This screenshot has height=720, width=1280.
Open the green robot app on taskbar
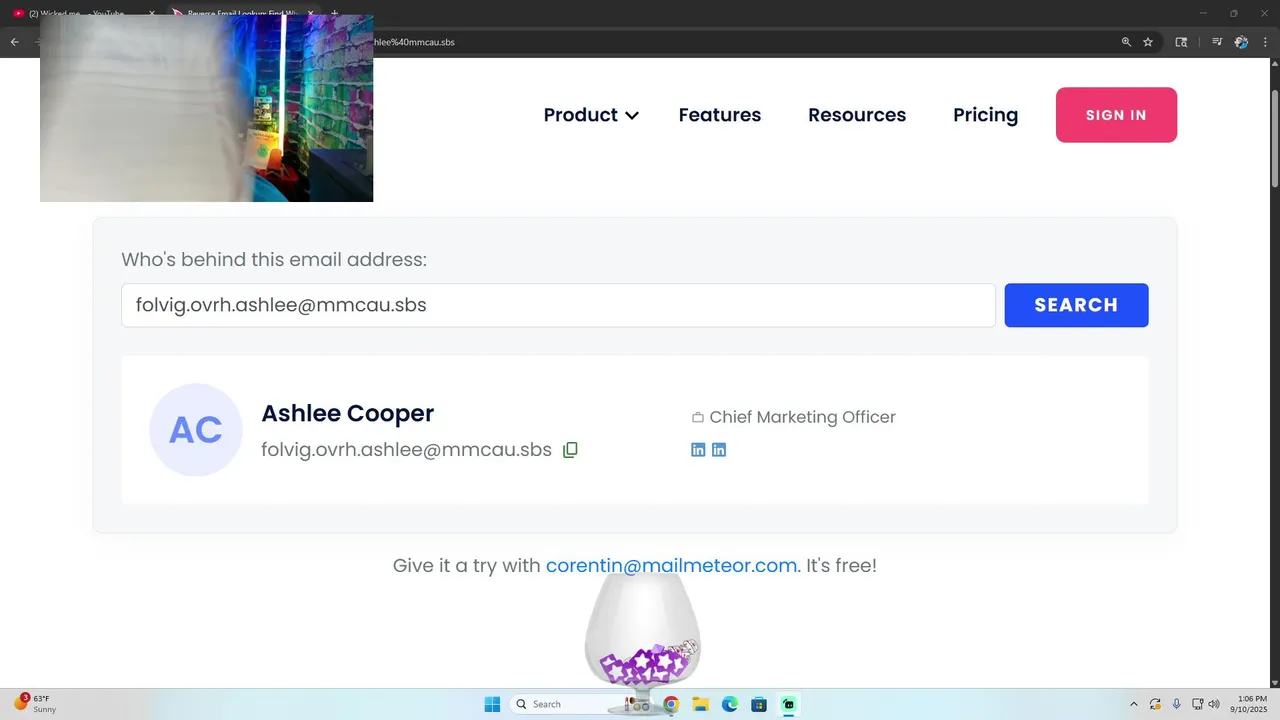[789, 704]
